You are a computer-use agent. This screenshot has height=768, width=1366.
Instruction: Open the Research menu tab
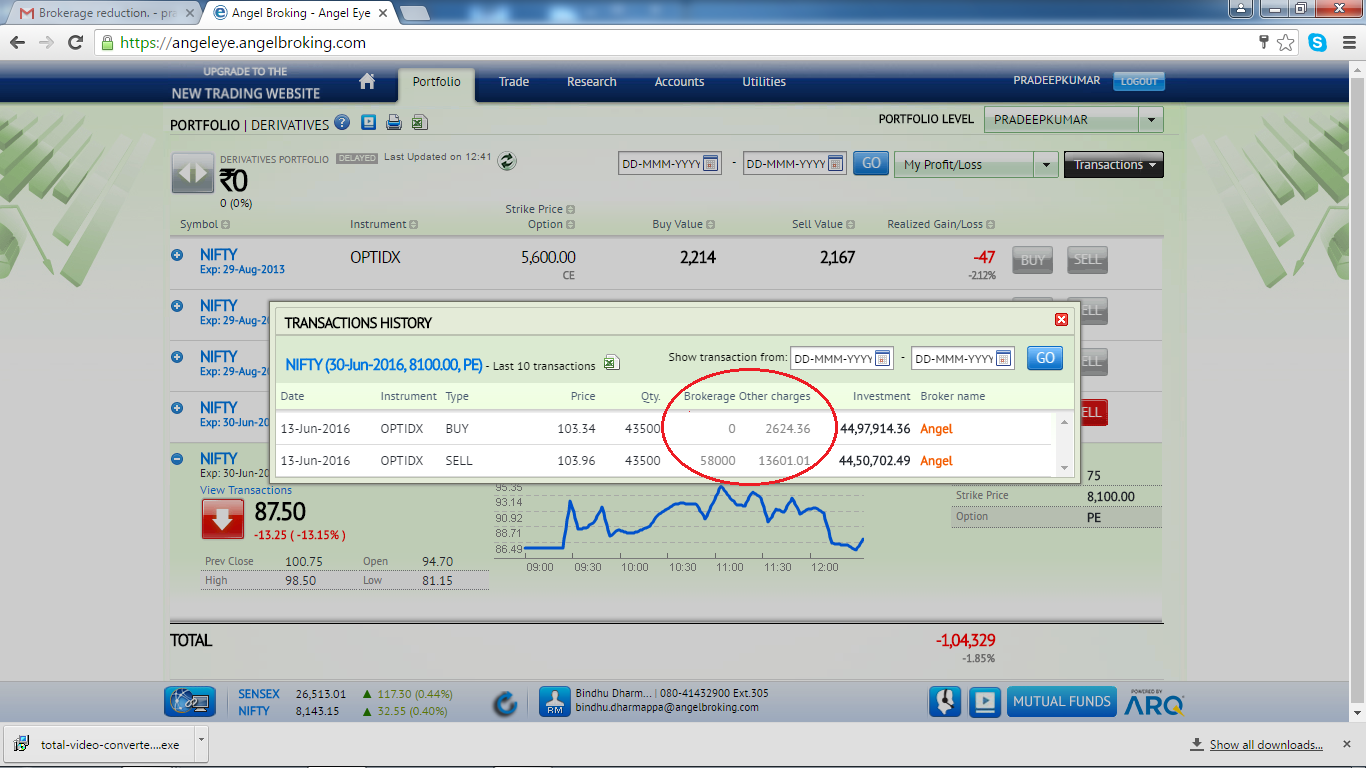[591, 82]
